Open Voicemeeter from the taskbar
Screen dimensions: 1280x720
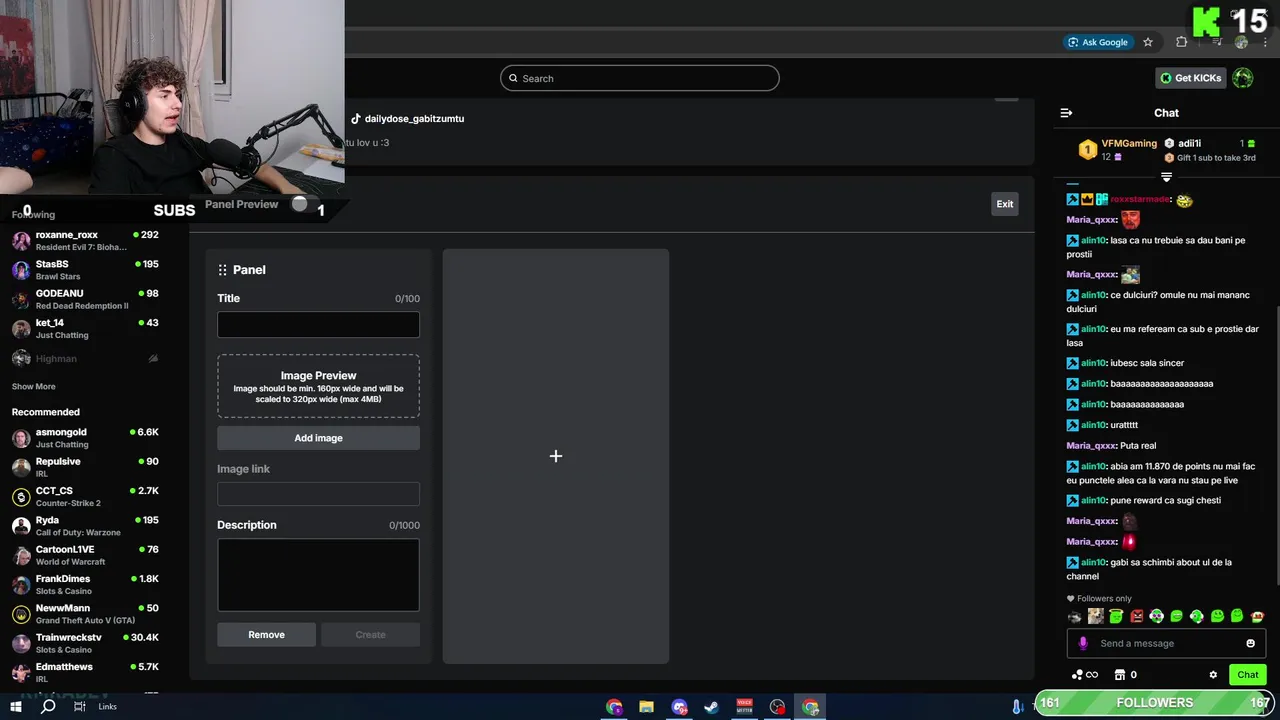(744, 707)
